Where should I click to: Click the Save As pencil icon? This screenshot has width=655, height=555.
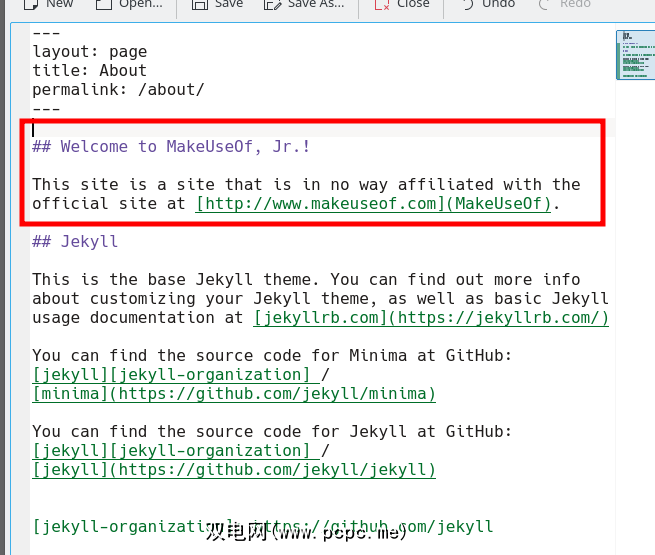click(x=273, y=4)
